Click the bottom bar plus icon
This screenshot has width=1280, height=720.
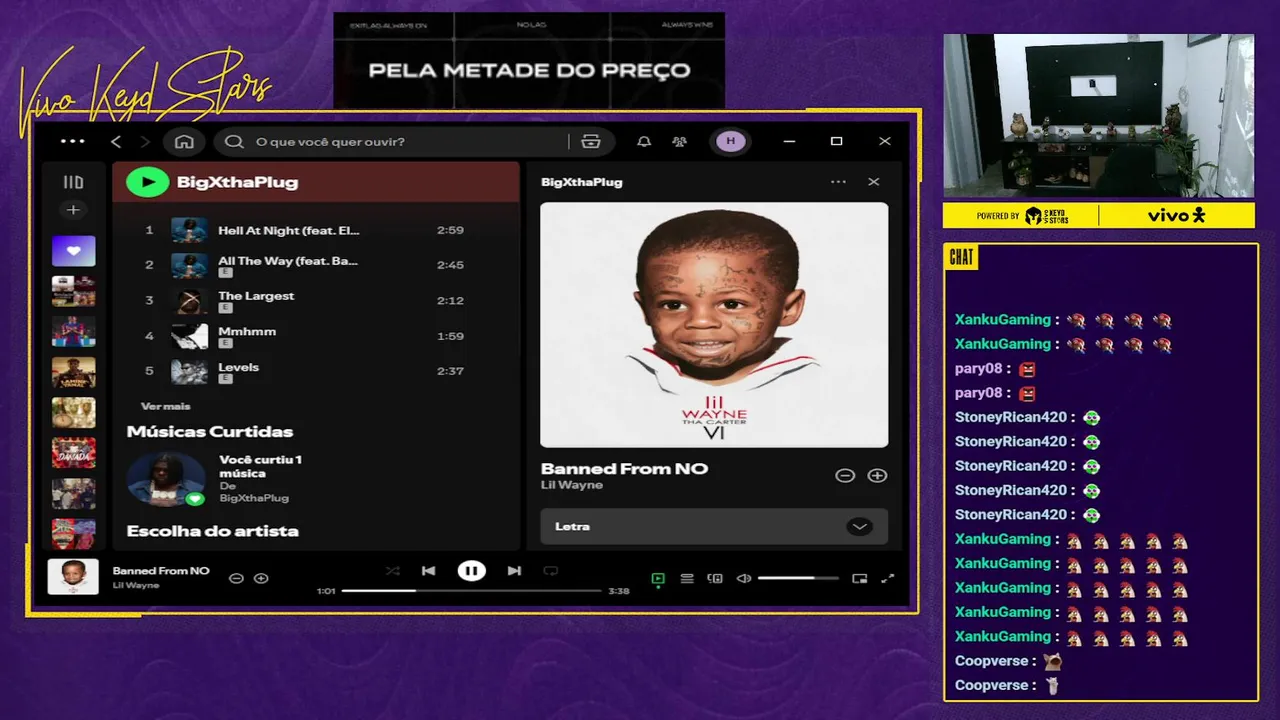261,578
